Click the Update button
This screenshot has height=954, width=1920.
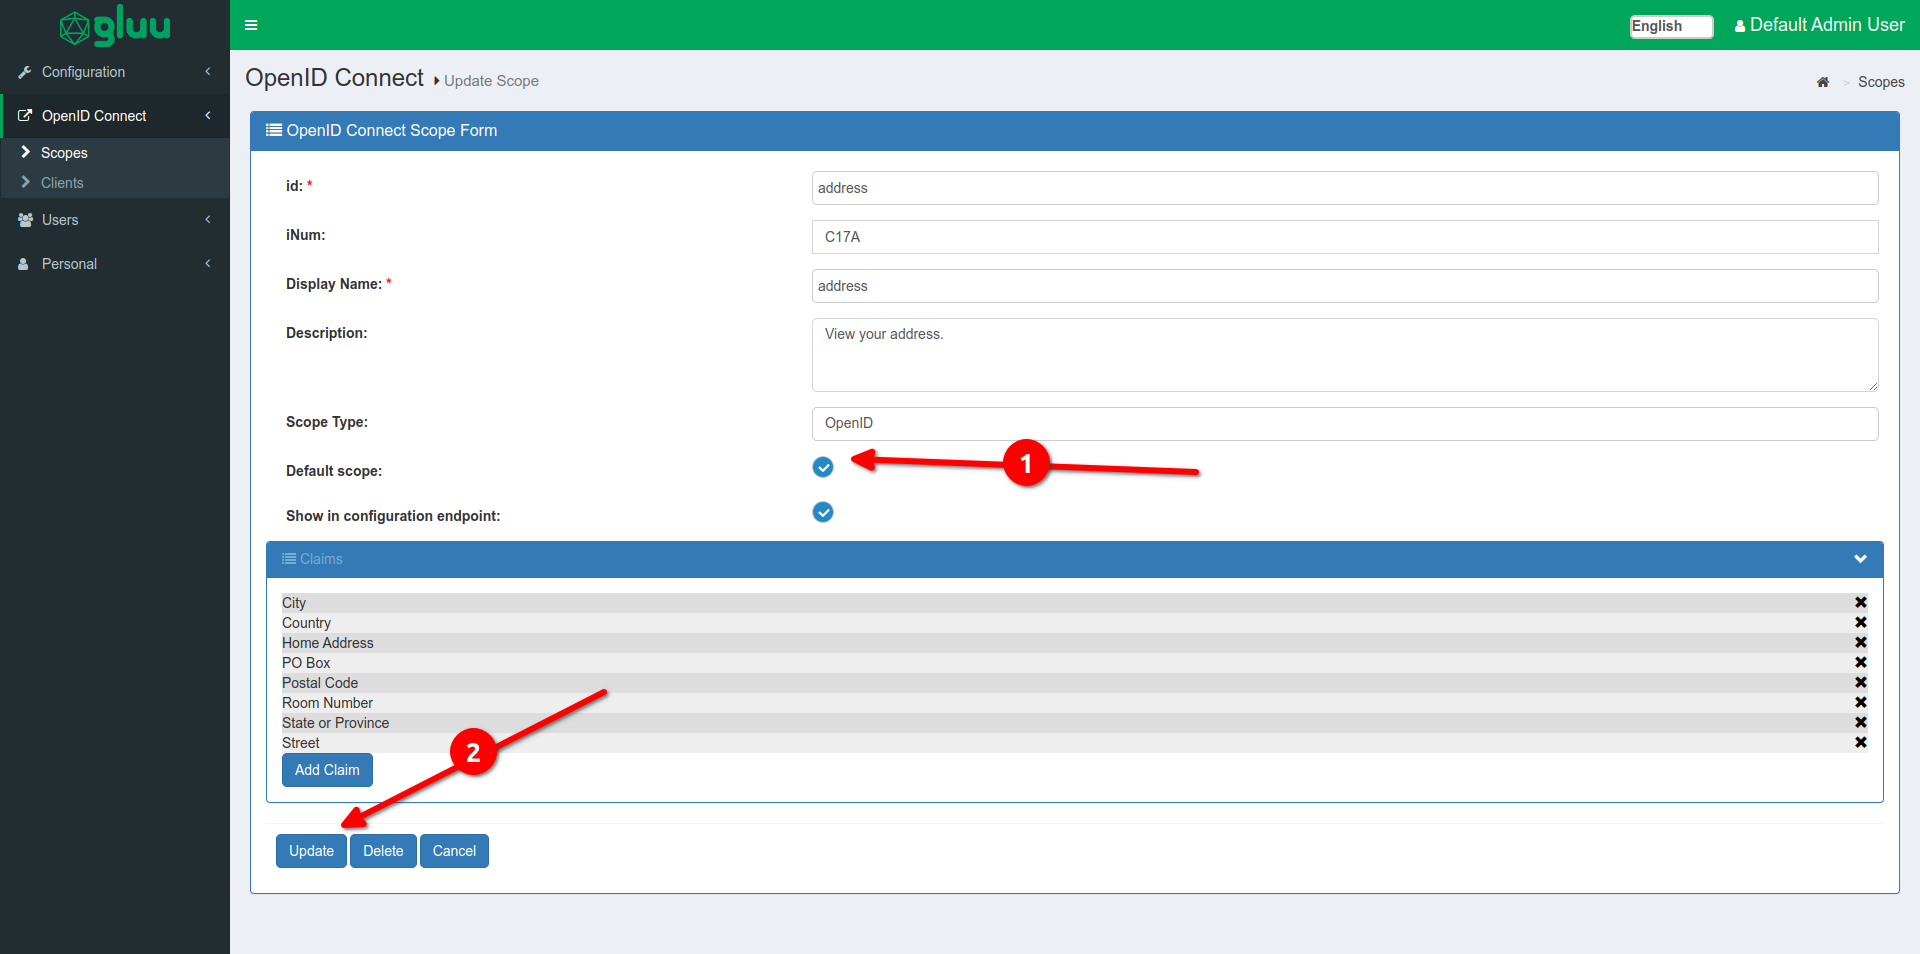[x=311, y=851]
